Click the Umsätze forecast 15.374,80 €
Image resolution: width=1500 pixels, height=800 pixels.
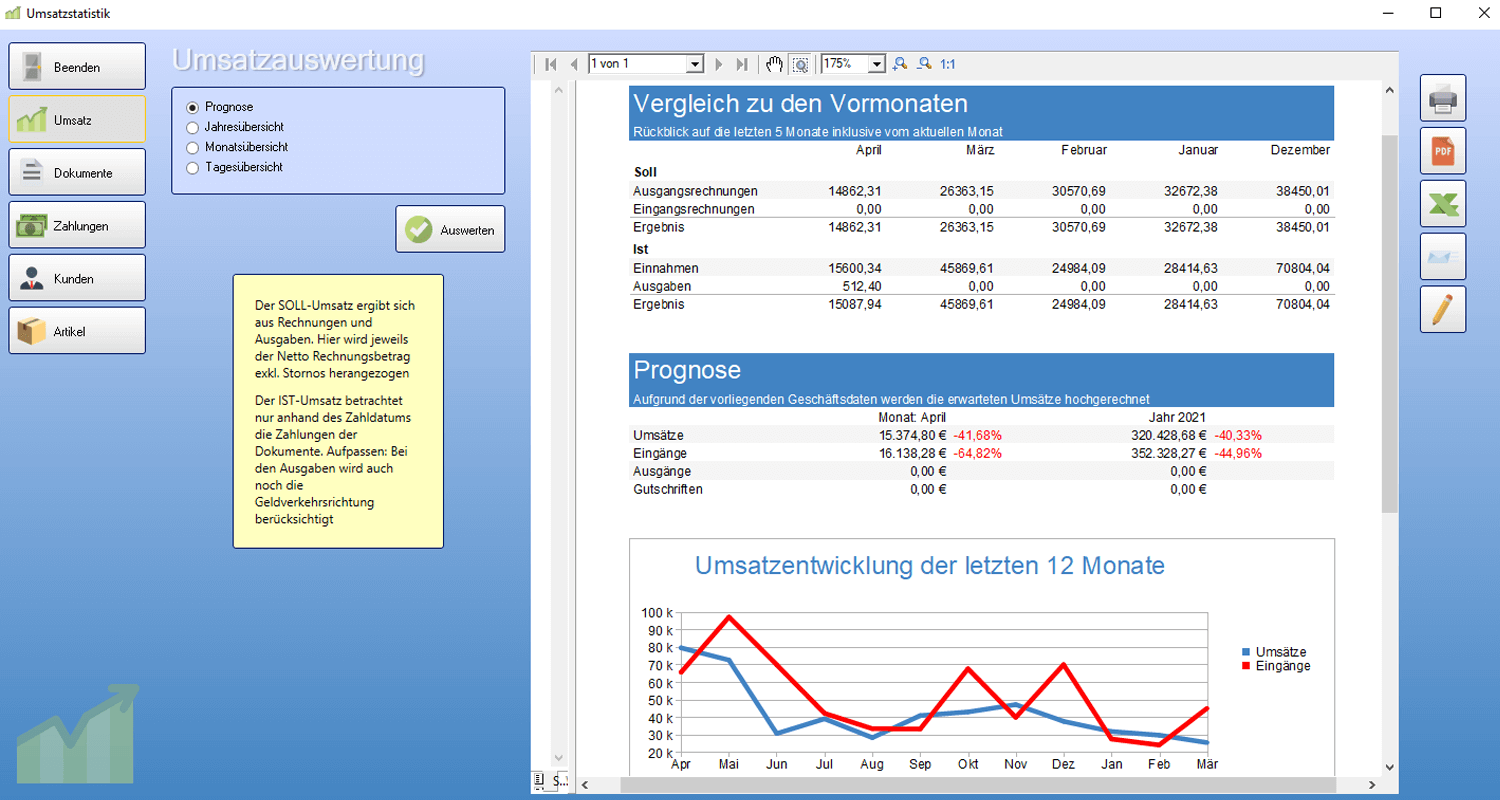(x=913, y=435)
